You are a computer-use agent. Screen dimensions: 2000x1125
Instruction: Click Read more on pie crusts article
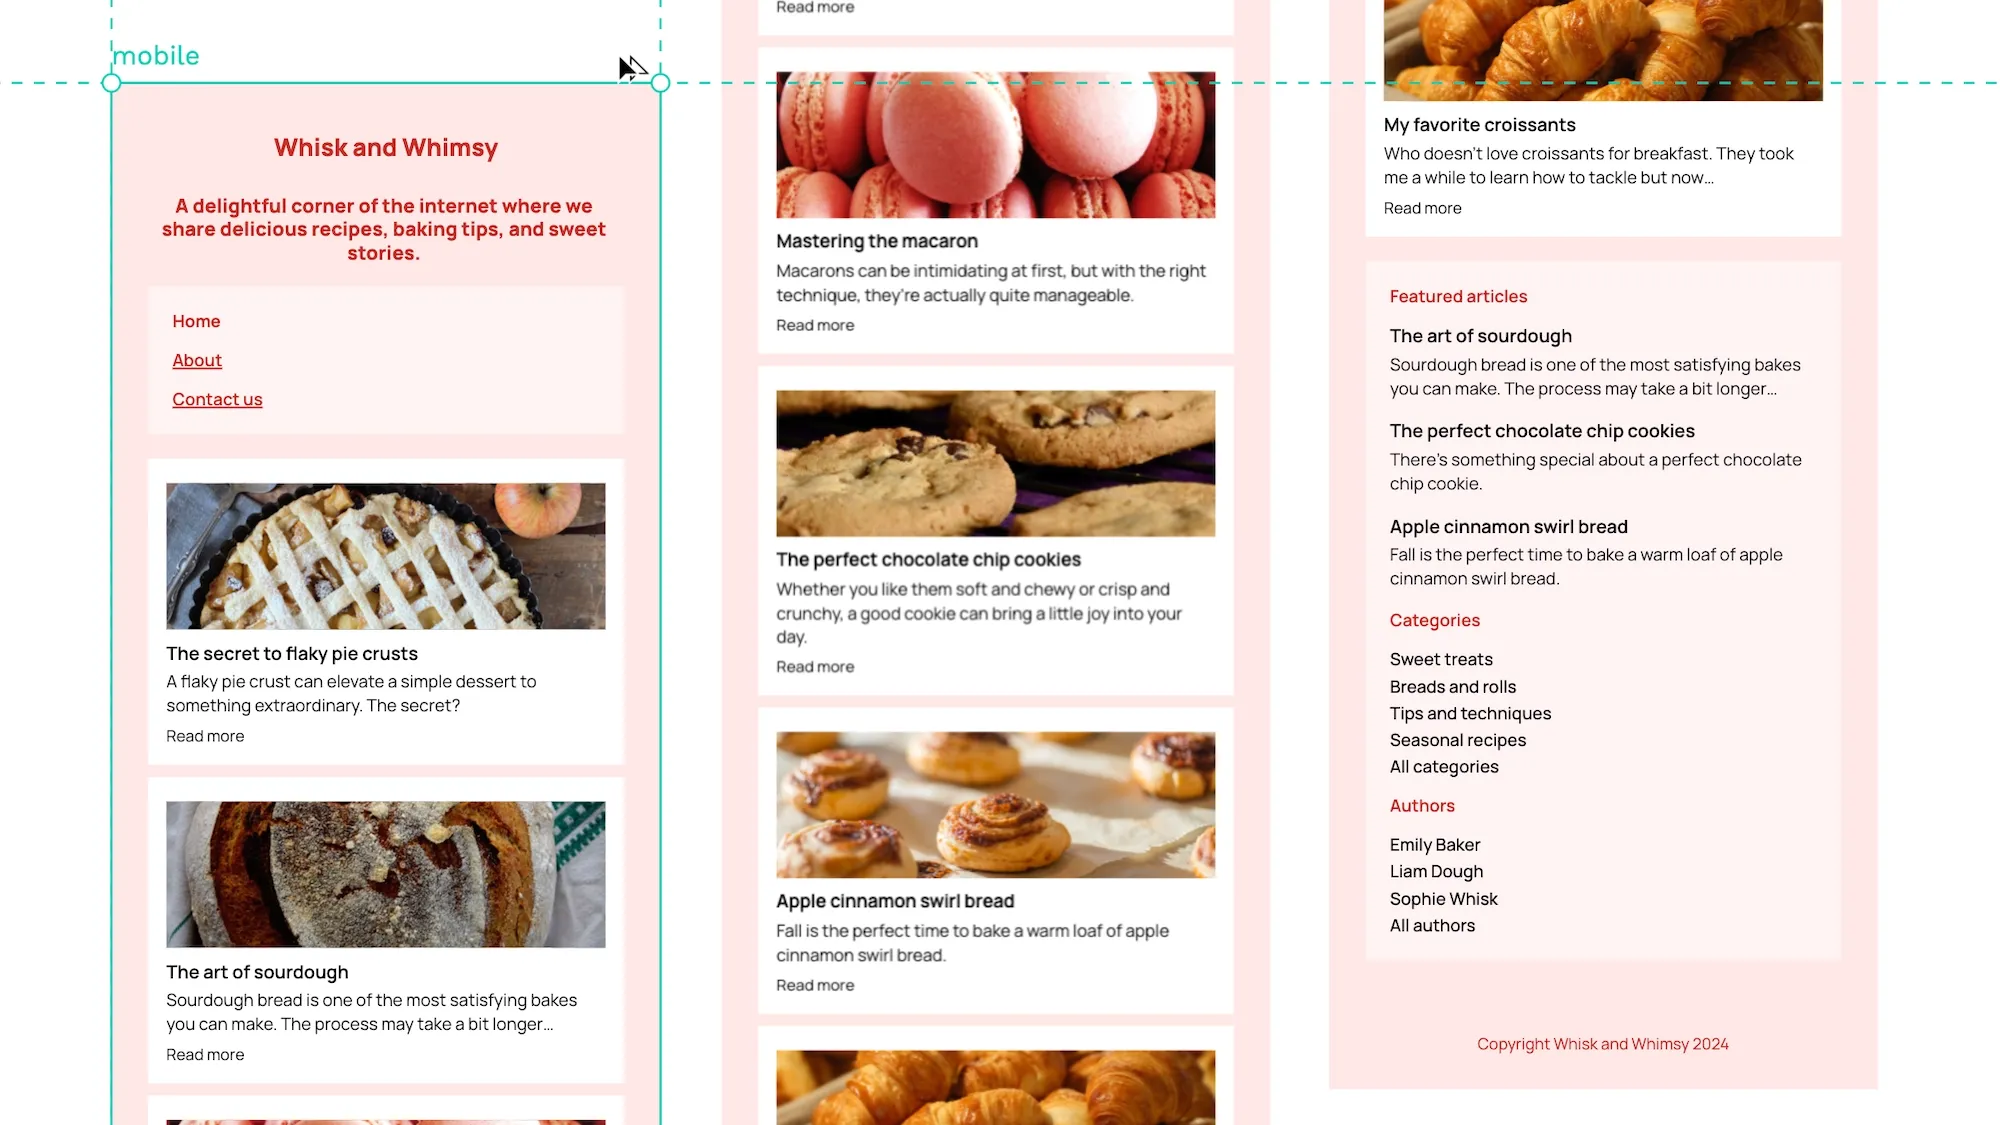click(x=205, y=735)
